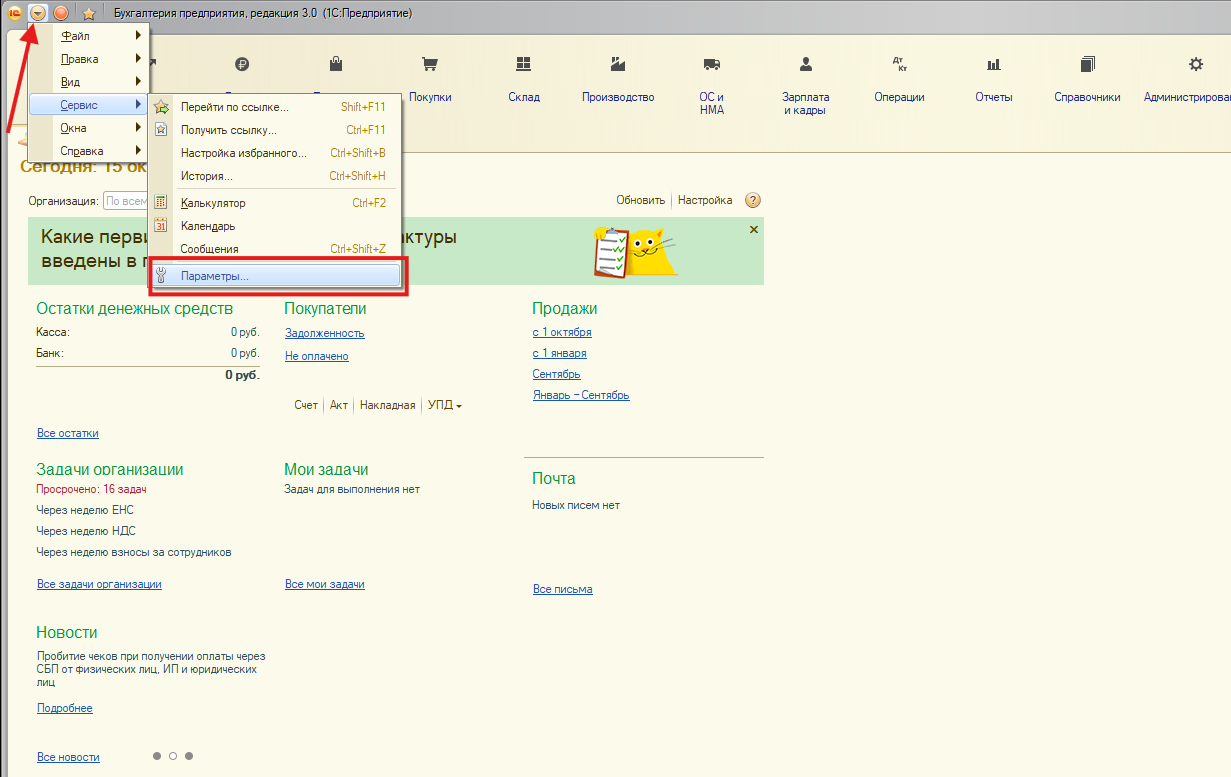Click the round help question mark icon

pos(753,200)
